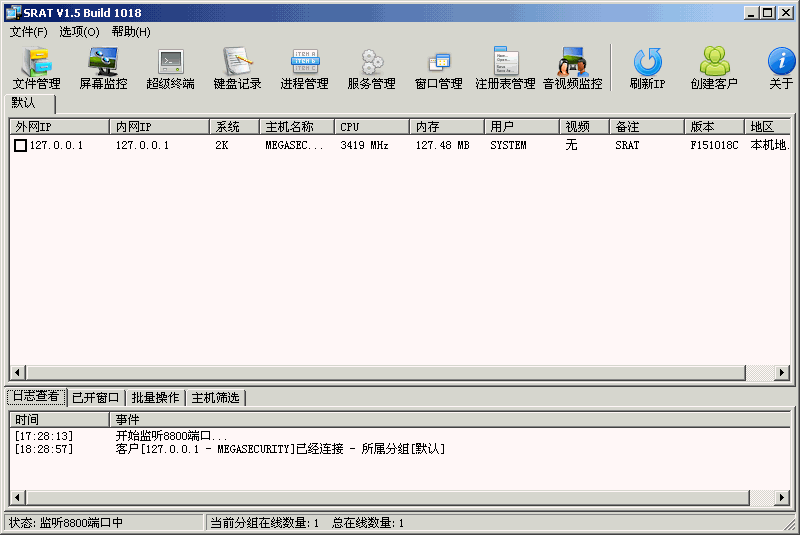
Task: Click the 创建客户 create client icon
Action: coord(714,68)
